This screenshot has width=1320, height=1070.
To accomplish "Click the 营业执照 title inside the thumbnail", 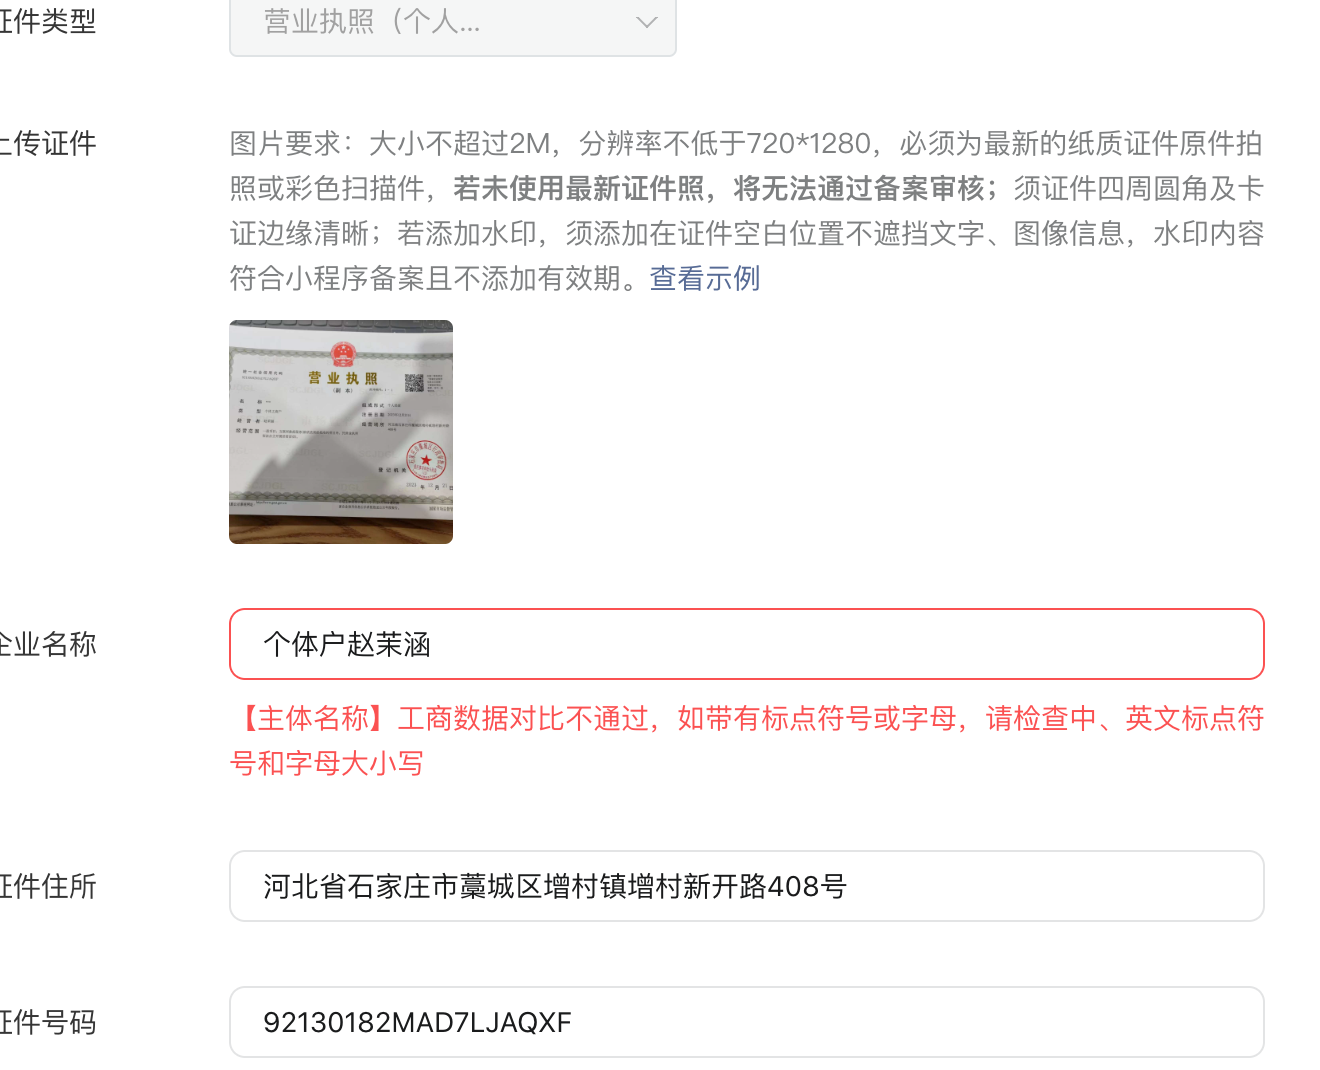I will point(343,378).
